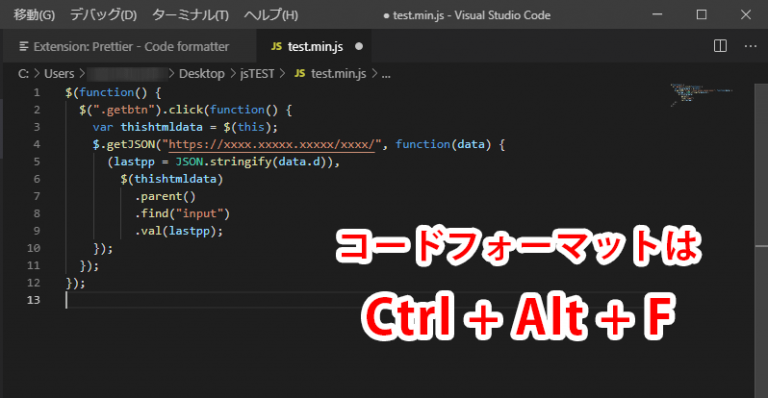Expand the jsTEST breadcrumb folder

(x=257, y=73)
